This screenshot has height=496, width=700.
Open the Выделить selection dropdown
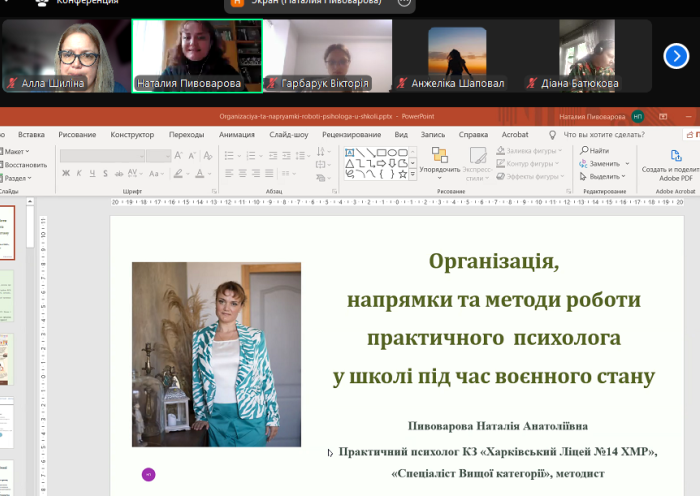[605, 176]
